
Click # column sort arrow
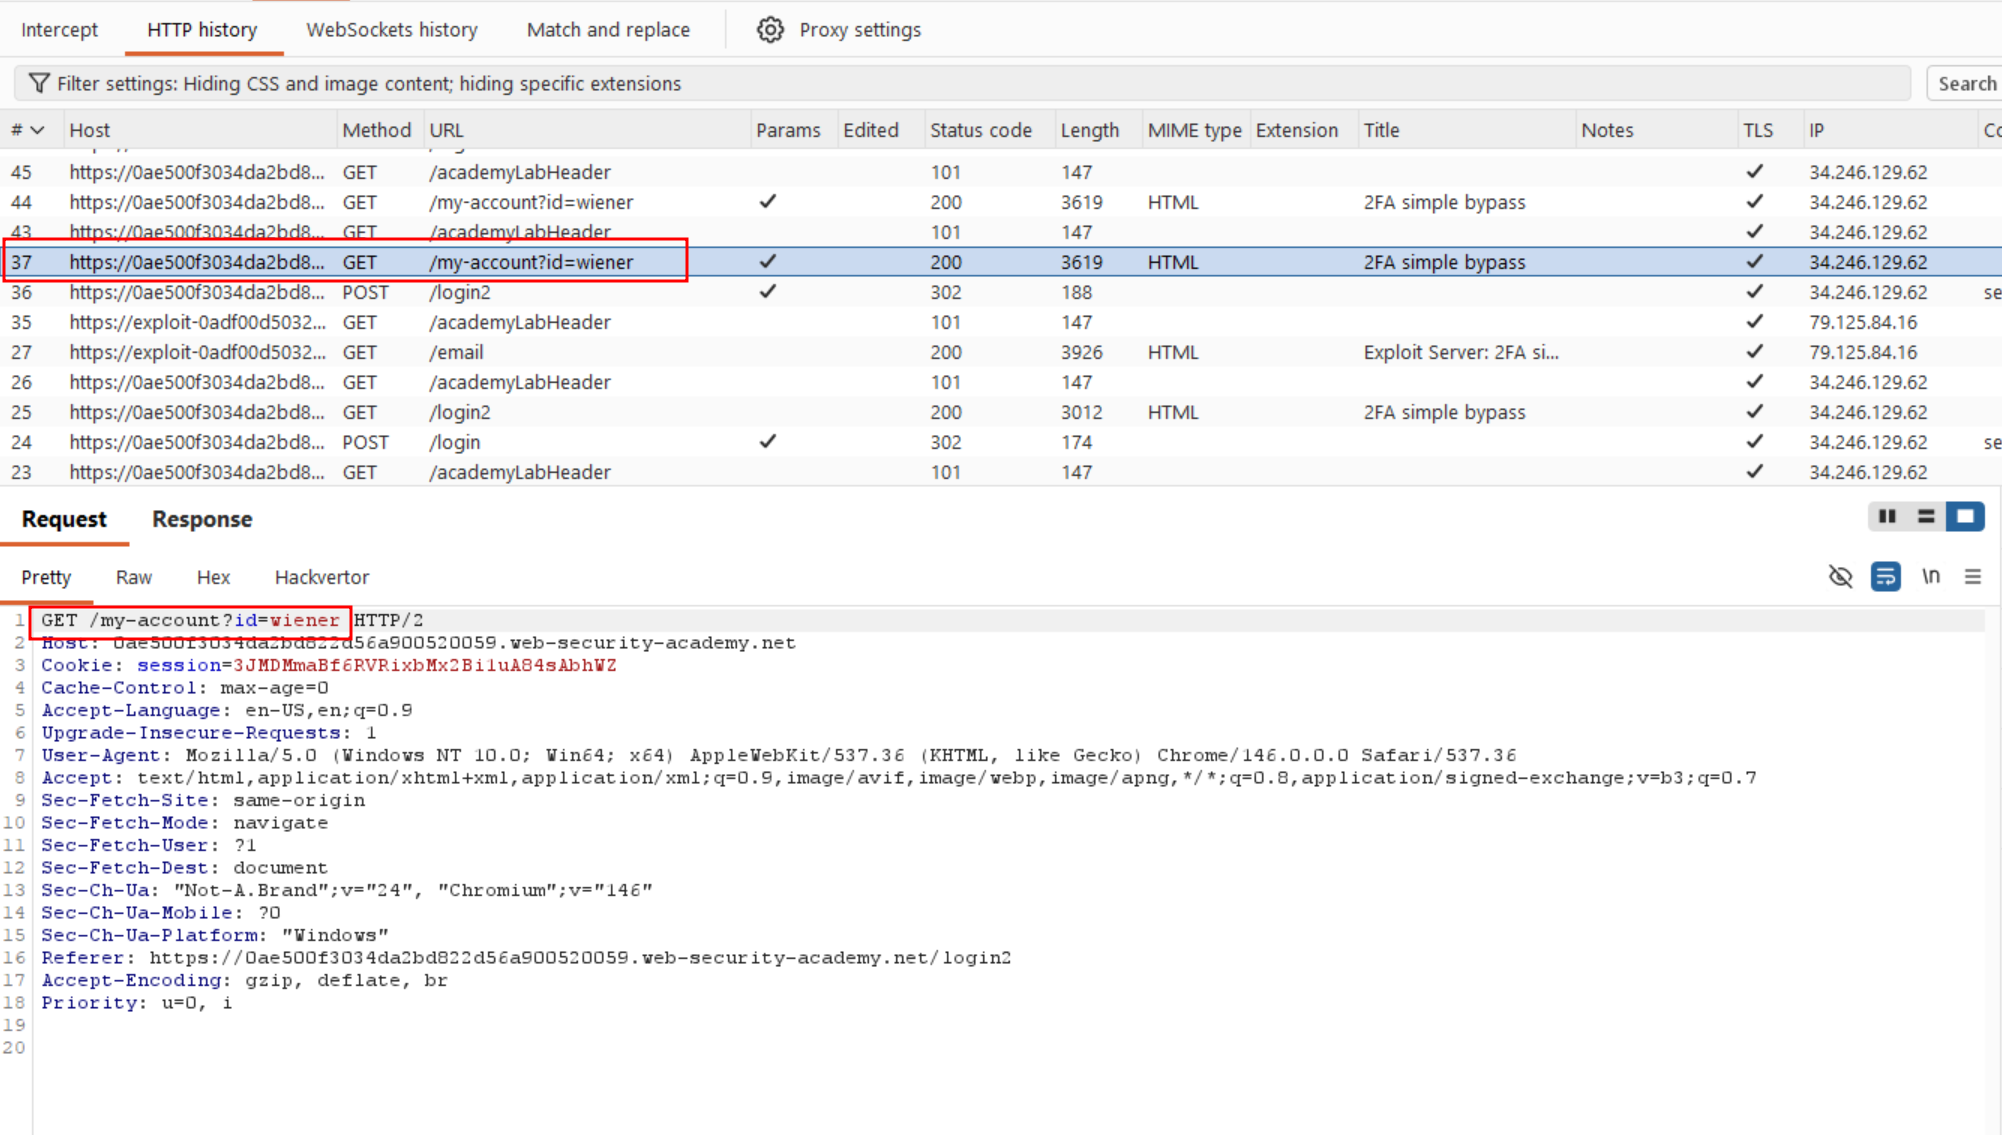pyautogui.click(x=38, y=130)
